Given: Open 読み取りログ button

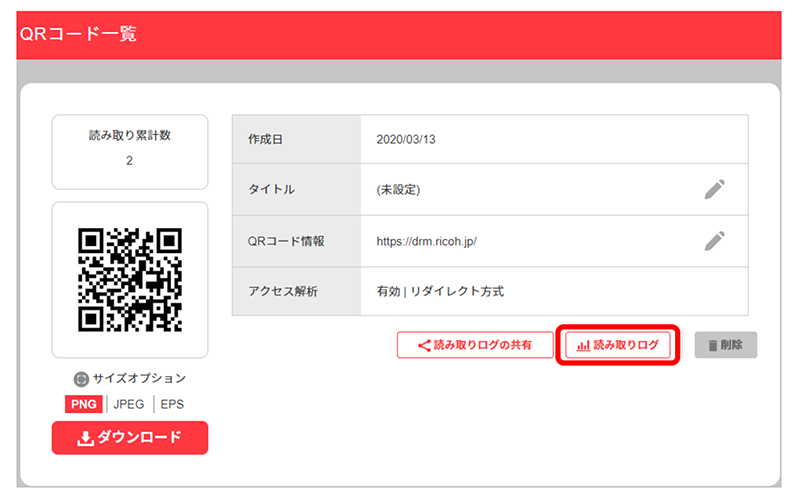Looking at the screenshot, I should pyautogui.click(x=618, y=345).
